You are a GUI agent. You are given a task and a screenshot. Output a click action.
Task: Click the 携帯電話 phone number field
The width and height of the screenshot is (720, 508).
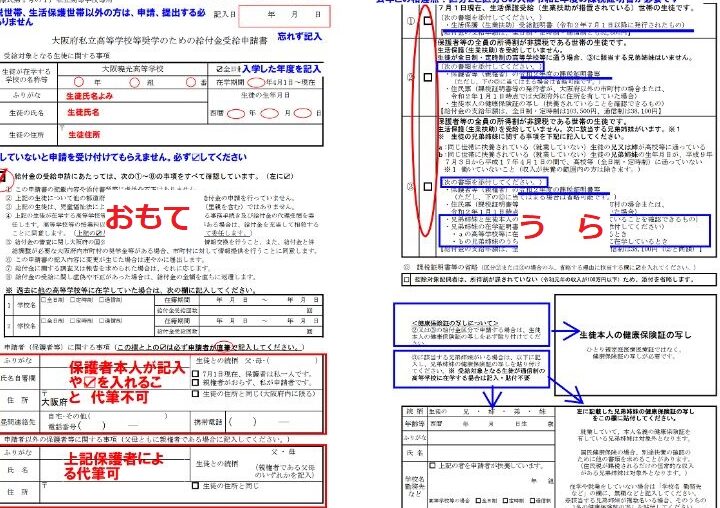point(275,422)
